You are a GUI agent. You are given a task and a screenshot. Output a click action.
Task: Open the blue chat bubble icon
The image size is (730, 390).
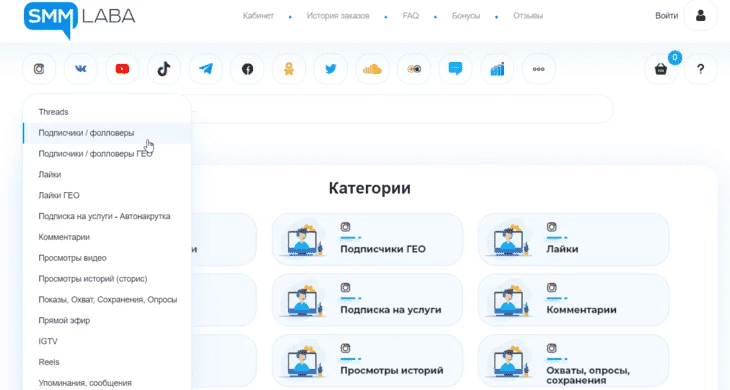click(x=455, y=69)
